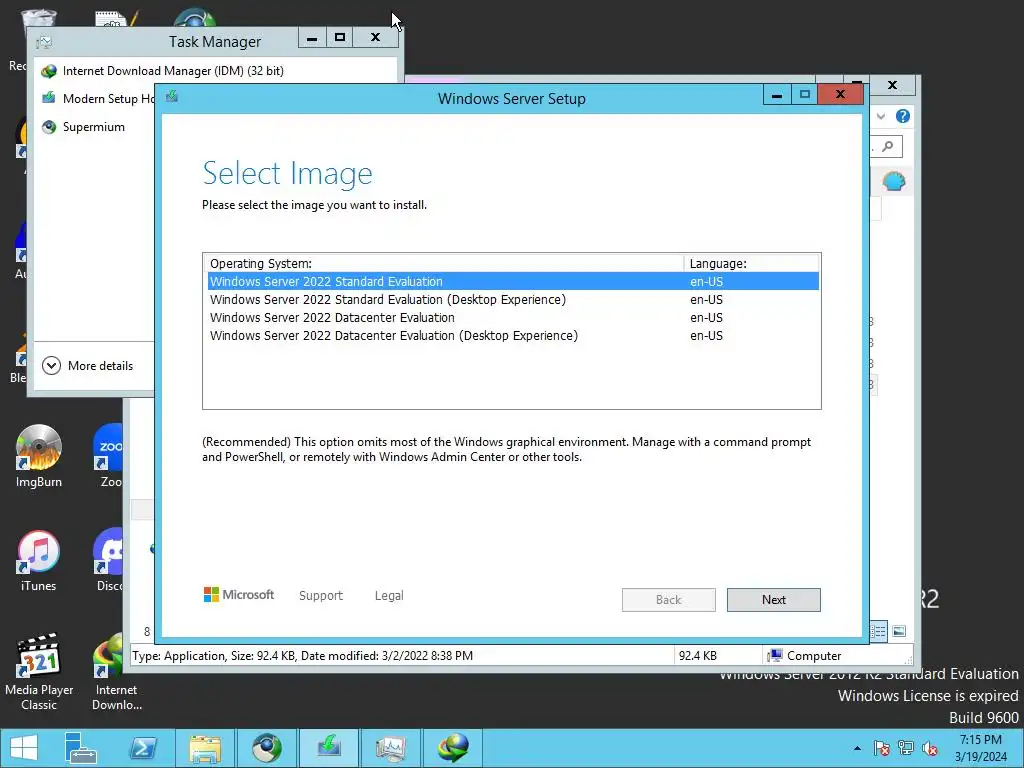
Task: Open the Zoom desktop shortcut
Action: pyautogui.click(x=110, y=456)
